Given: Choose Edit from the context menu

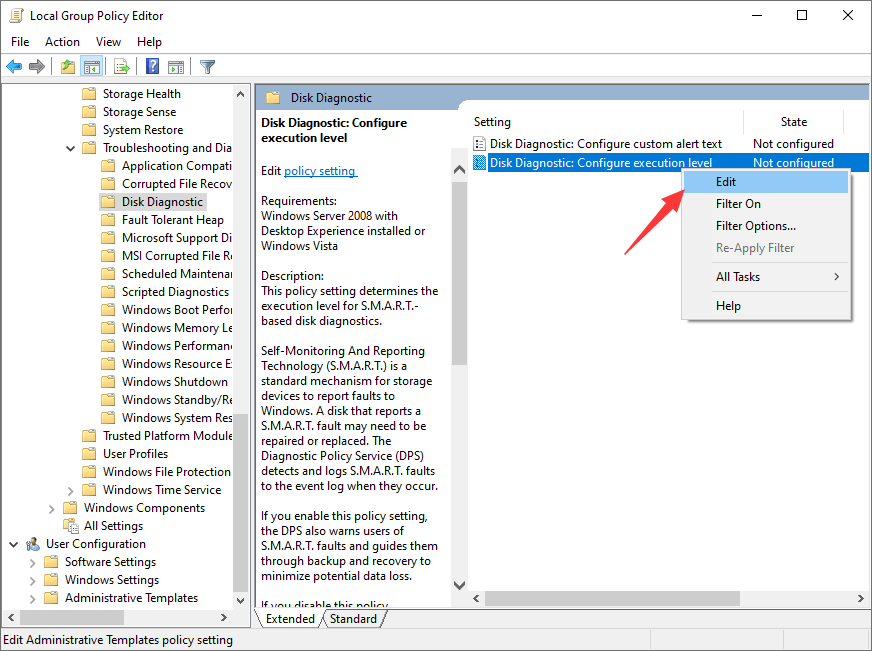Looking at the screenshot, I should 726,182.
